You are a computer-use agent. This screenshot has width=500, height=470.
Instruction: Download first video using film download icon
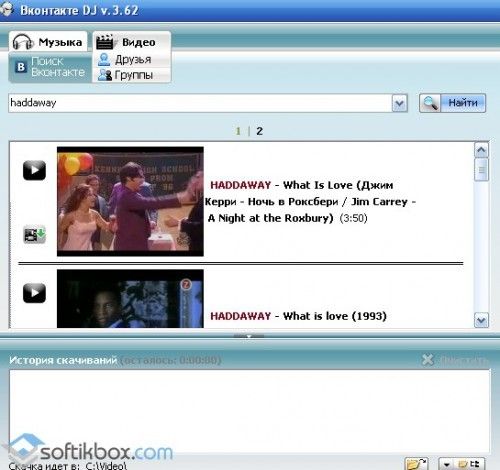pyautogui.click(x=34, y=234)
